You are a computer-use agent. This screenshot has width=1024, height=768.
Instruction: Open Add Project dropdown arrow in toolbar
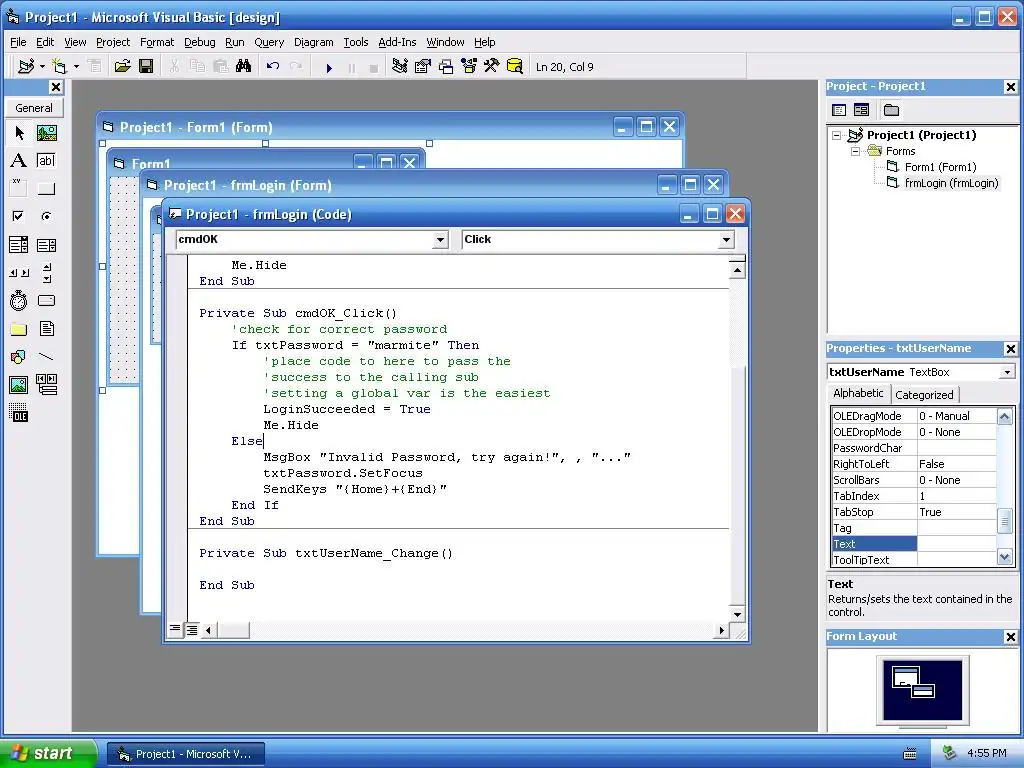[42, 67]
